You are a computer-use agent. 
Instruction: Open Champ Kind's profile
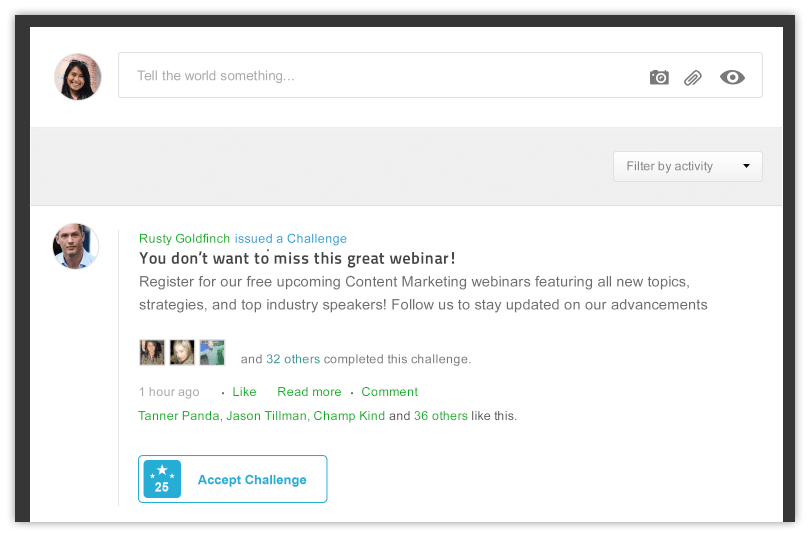349,416
